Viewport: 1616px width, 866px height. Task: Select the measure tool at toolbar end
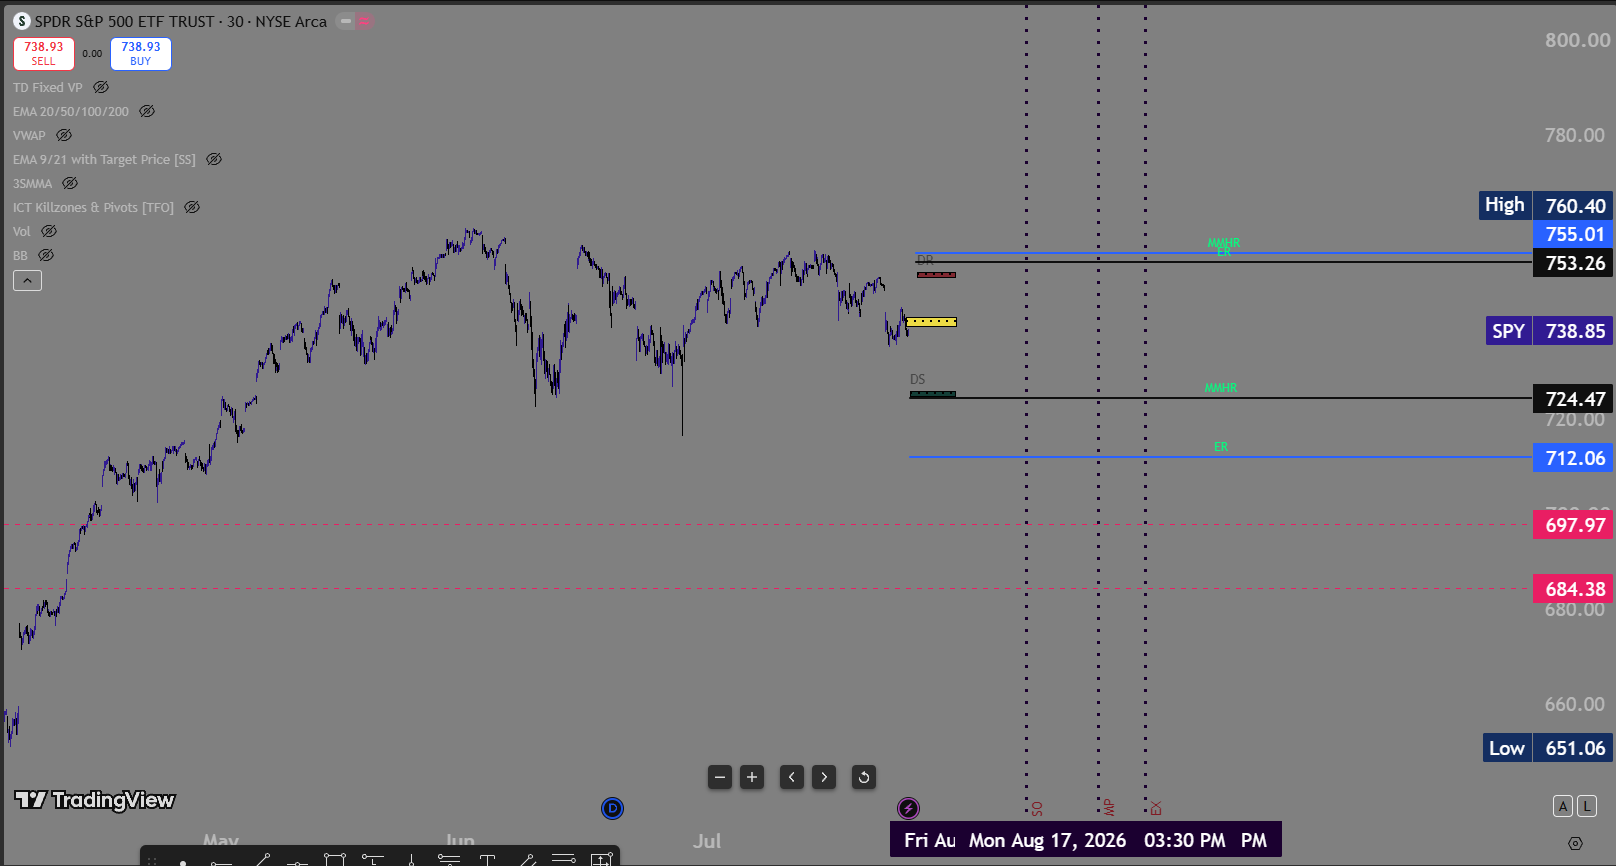(601, 859)
